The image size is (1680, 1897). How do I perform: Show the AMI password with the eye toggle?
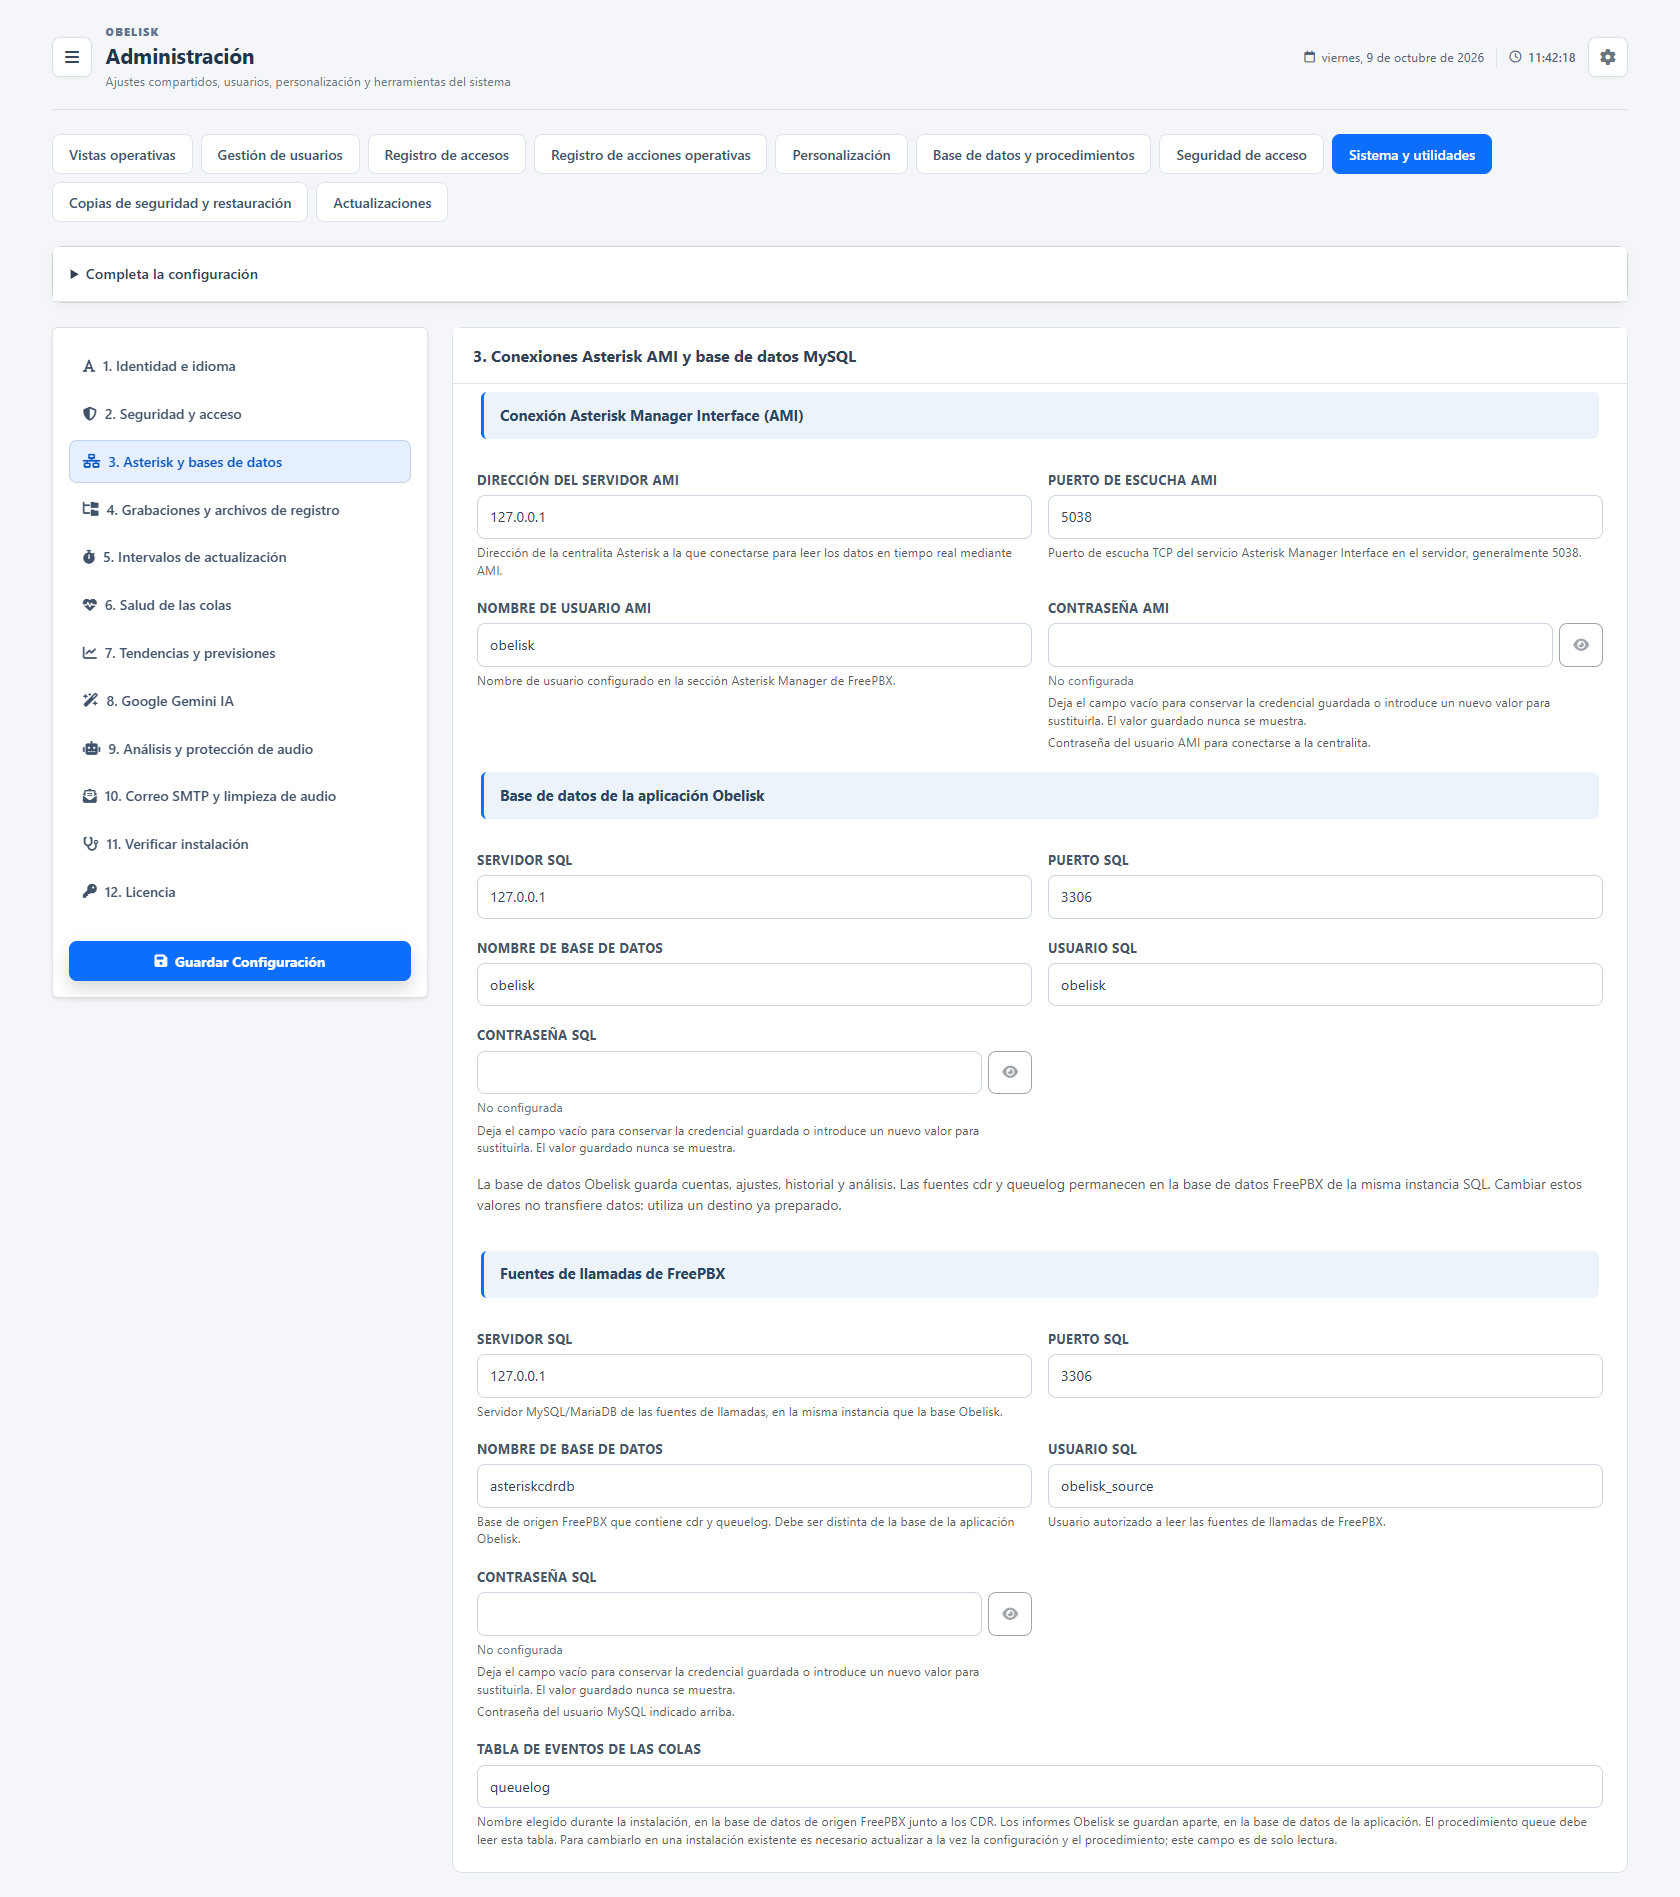click(x=1580, y=645)
